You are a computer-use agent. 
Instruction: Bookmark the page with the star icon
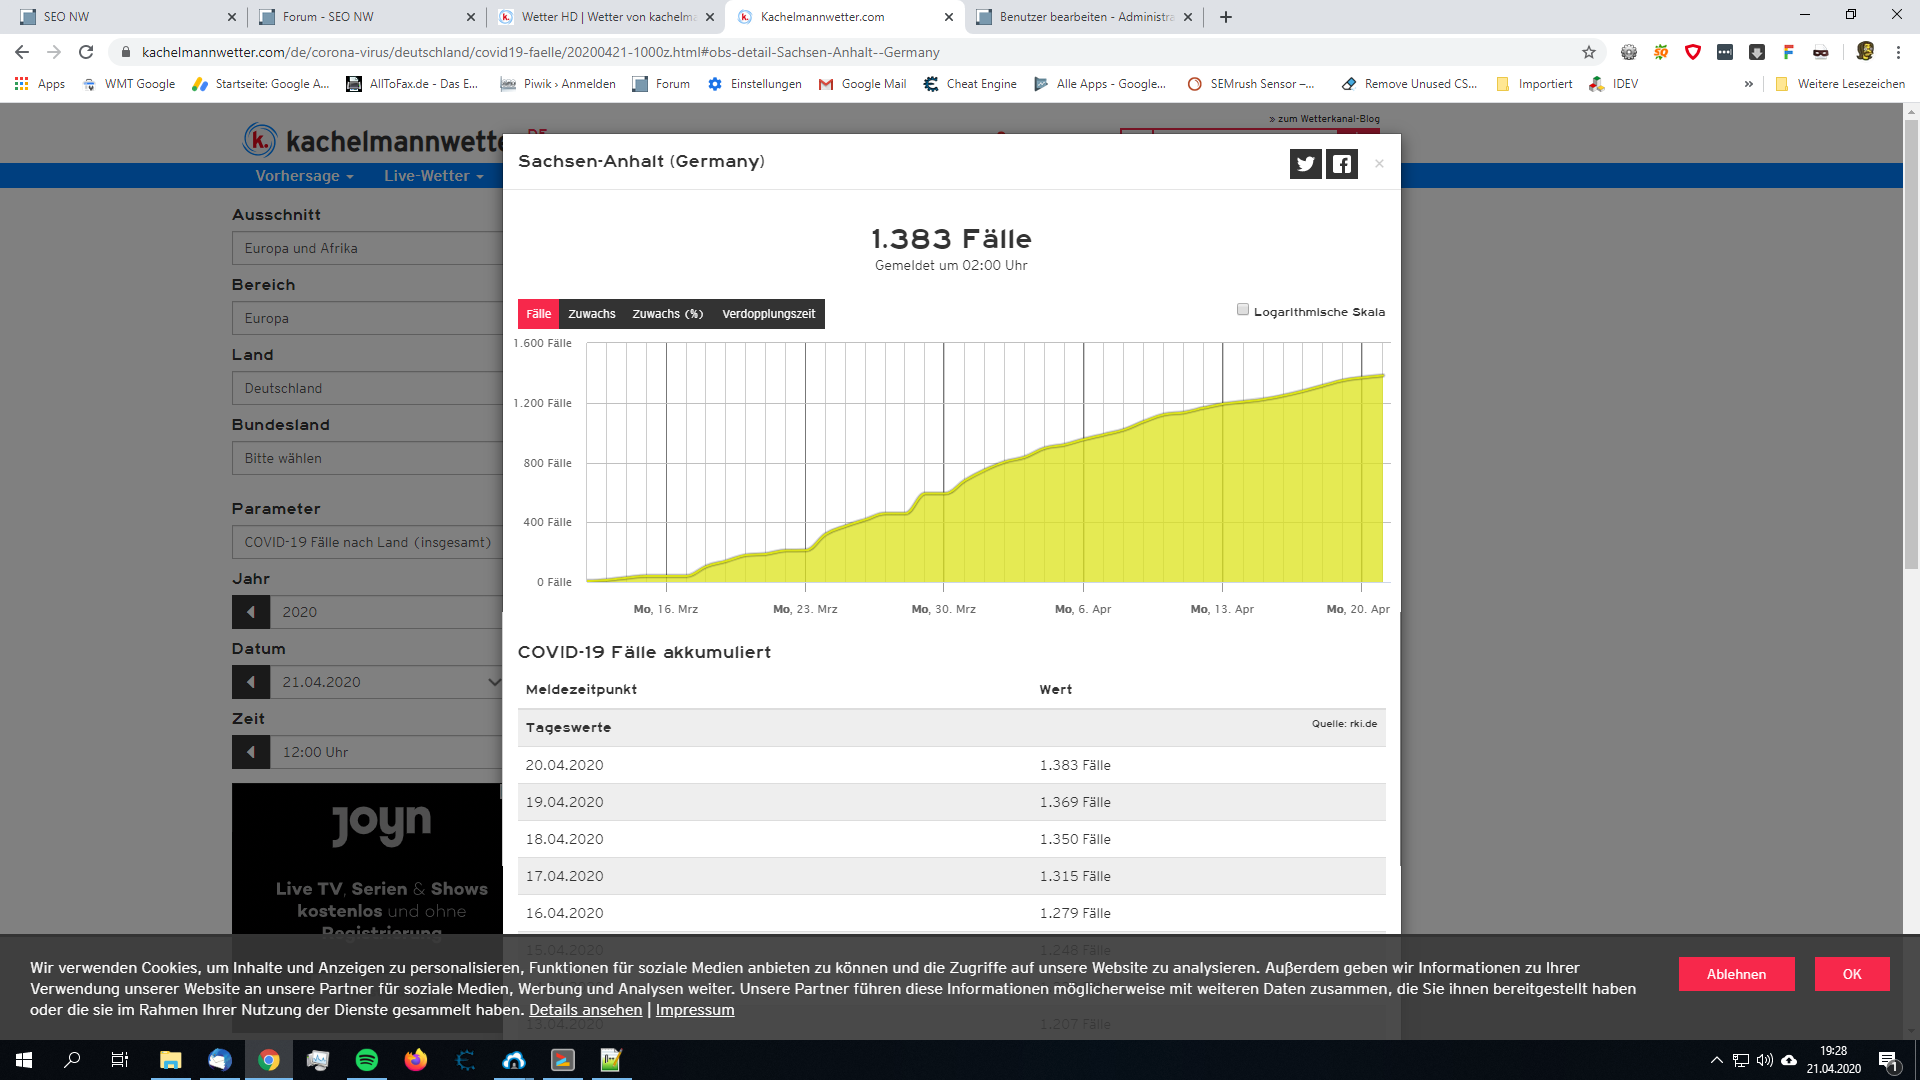click(1589, 52)
